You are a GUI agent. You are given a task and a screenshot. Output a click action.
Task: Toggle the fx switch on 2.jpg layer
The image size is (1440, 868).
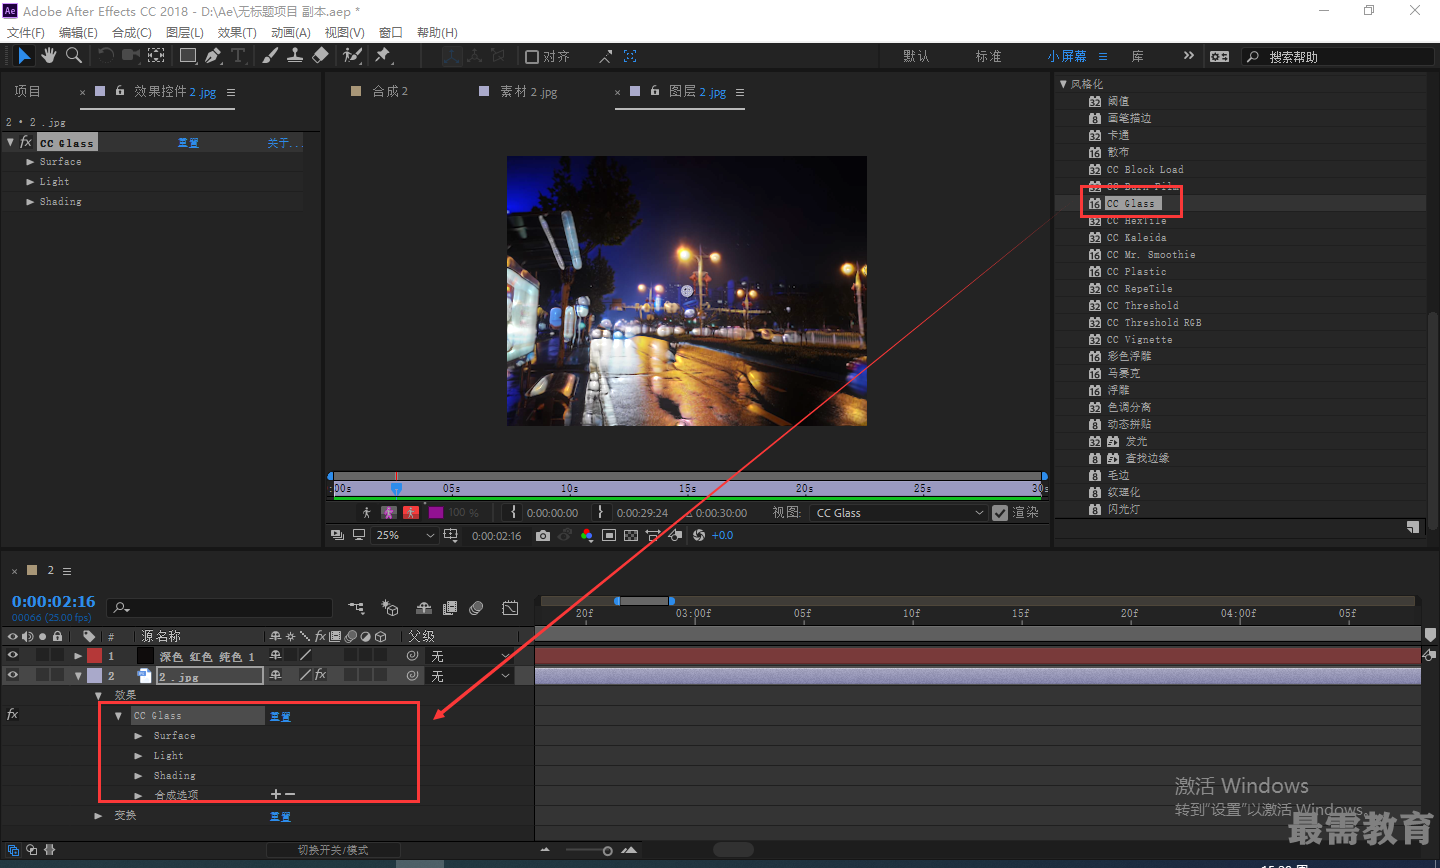tap(320, 676)
